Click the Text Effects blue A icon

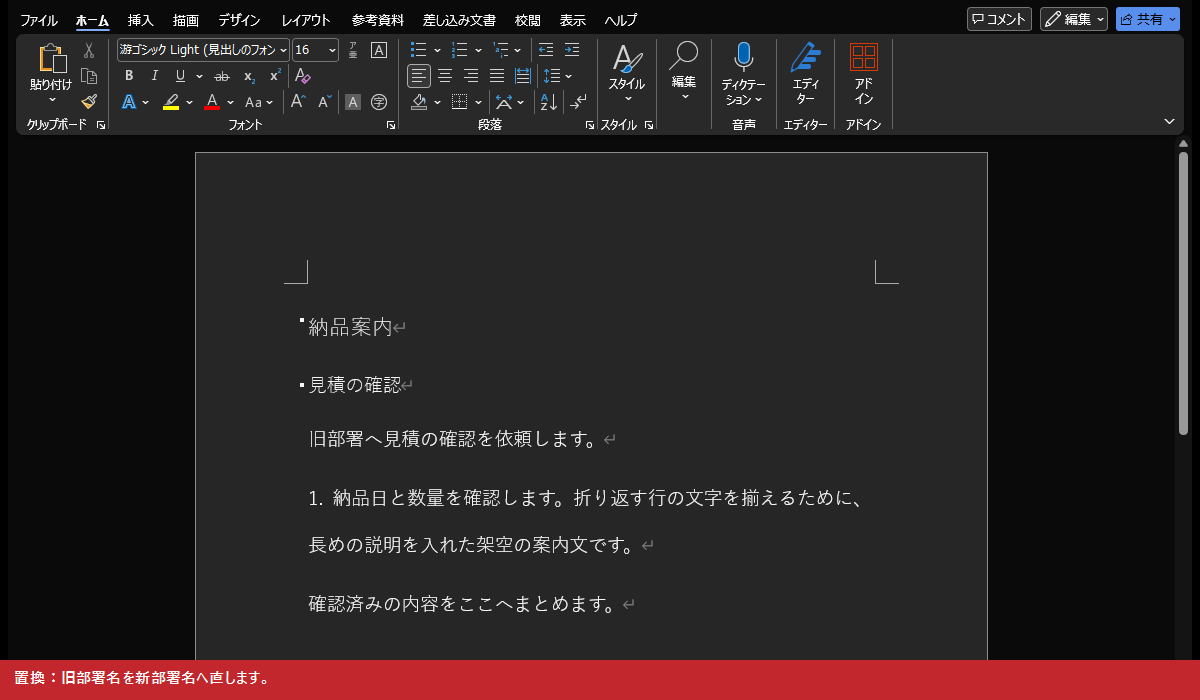tap(129, 102)
